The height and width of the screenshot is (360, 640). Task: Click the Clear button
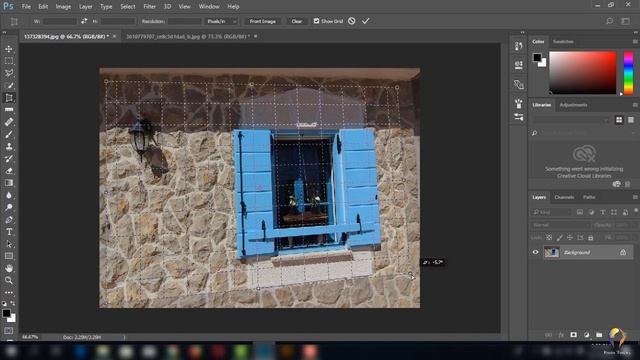[x=297, y=21]
